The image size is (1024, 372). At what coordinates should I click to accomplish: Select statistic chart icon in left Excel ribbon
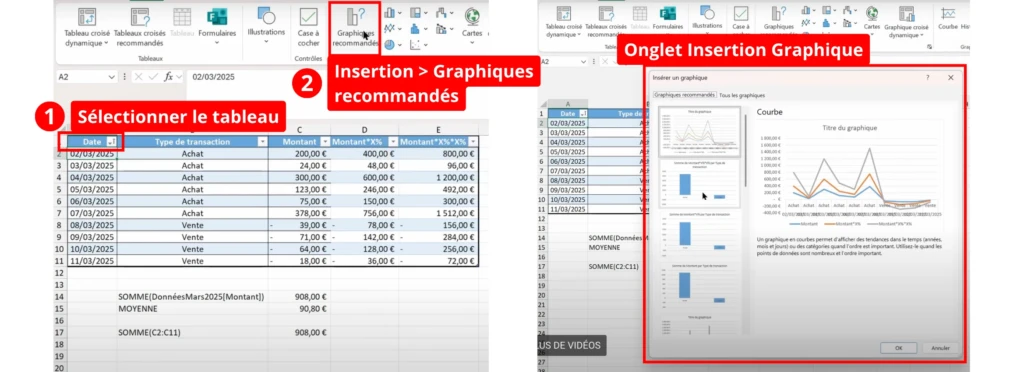click(x=415, y=29)
